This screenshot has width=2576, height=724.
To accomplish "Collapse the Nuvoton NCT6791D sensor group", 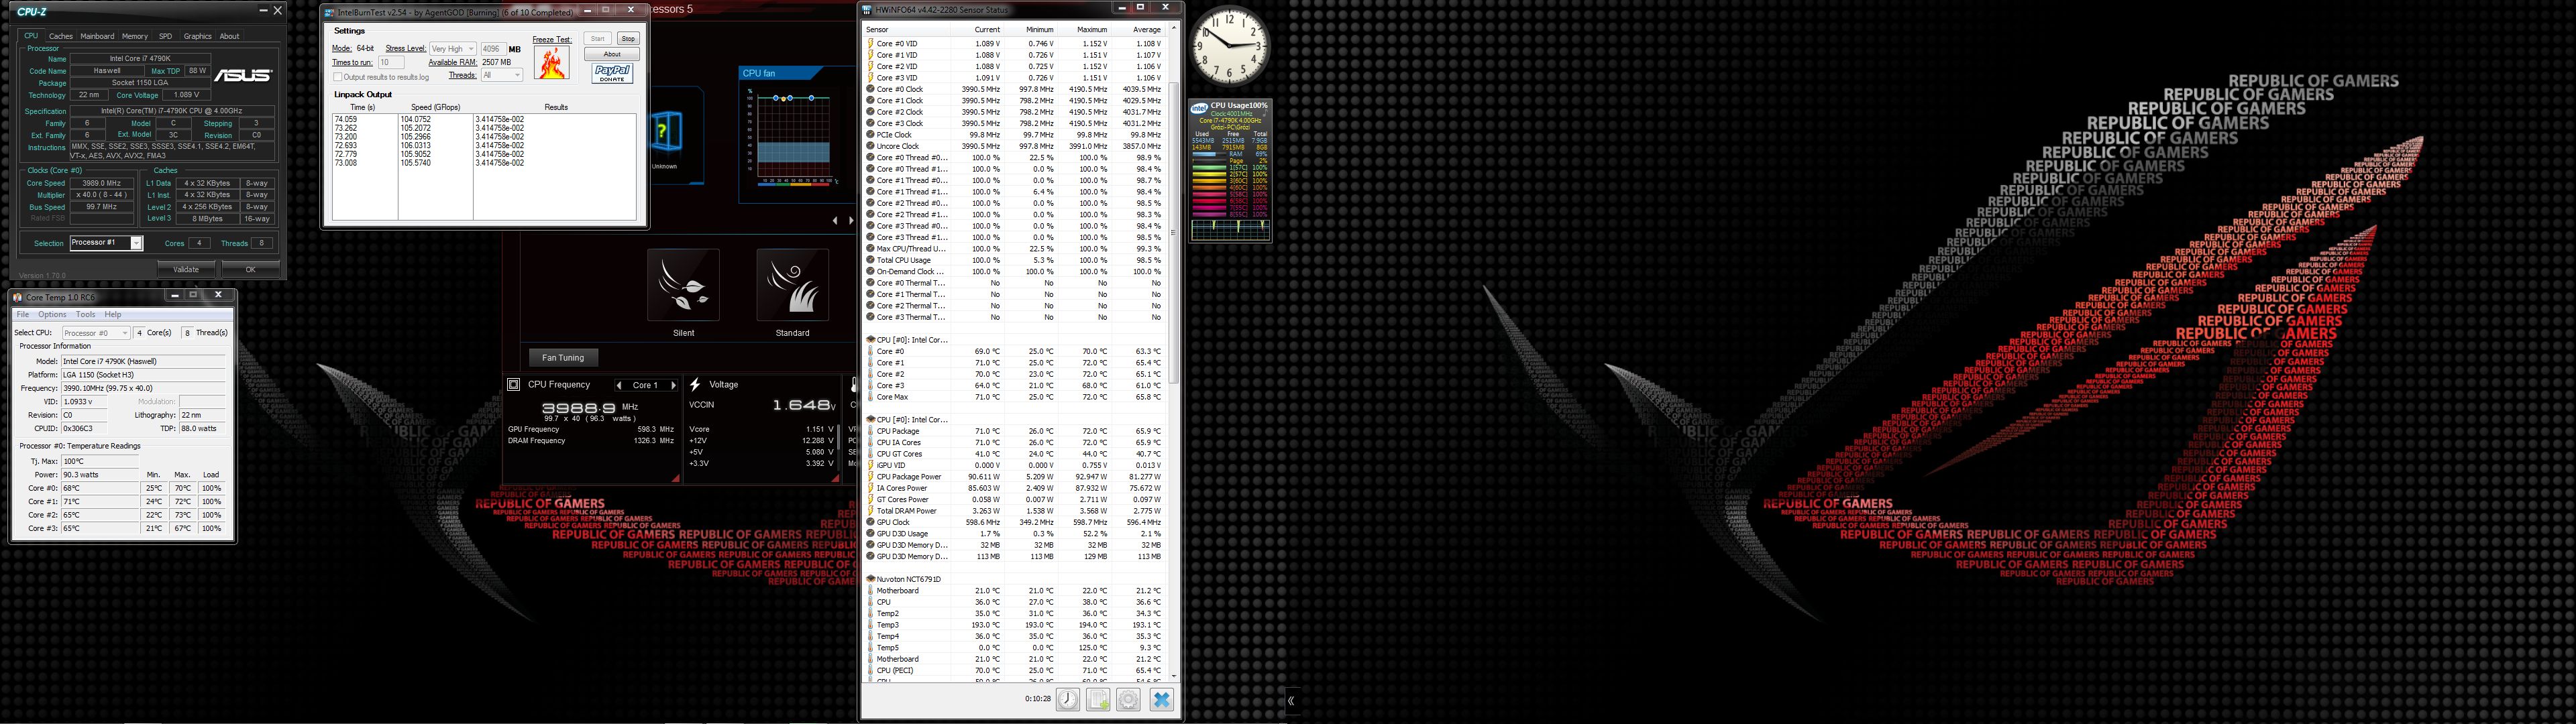I will 871,579.
